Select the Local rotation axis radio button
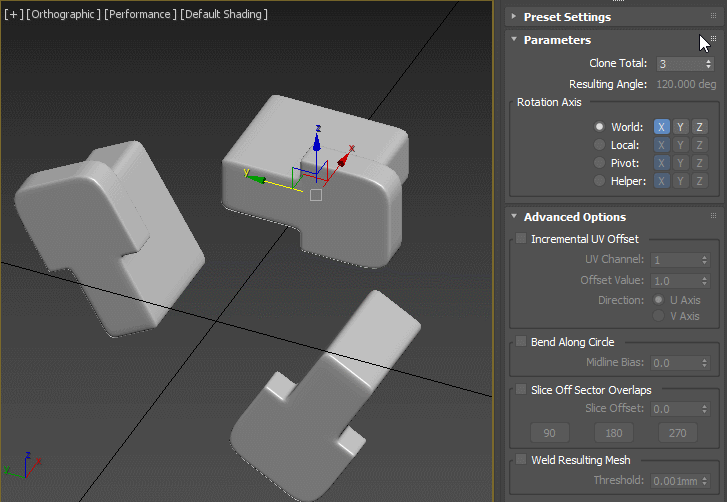 coord(599,145)
